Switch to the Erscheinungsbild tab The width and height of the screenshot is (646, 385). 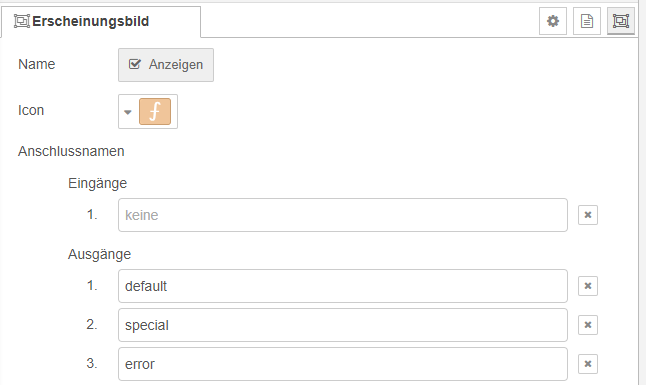[101, 21]
